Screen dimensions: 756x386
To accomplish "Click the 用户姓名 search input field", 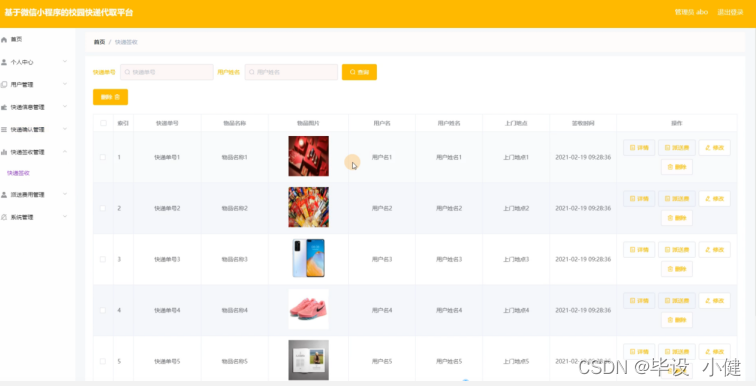I will (291, 72).
